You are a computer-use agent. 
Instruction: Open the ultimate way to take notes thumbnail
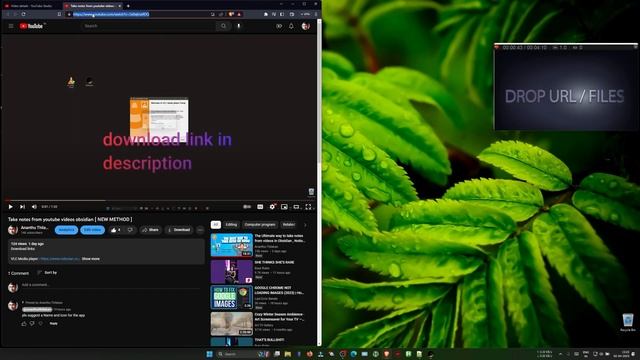pos(231,245)
